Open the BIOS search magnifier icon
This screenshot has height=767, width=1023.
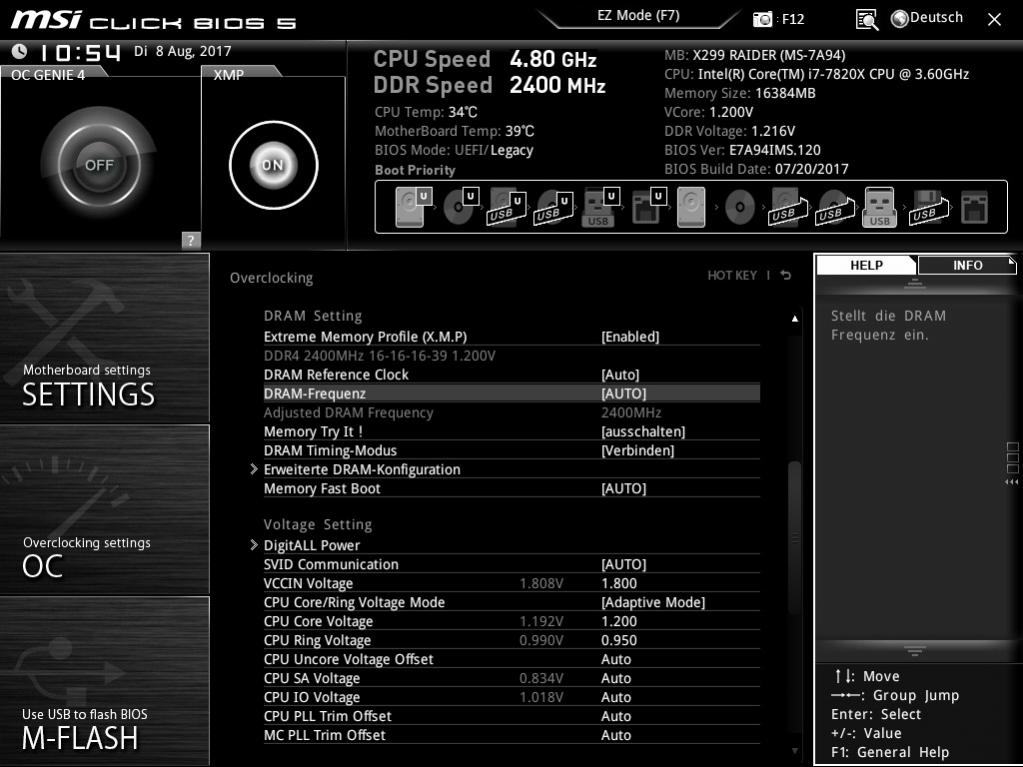tap(866, 20)
